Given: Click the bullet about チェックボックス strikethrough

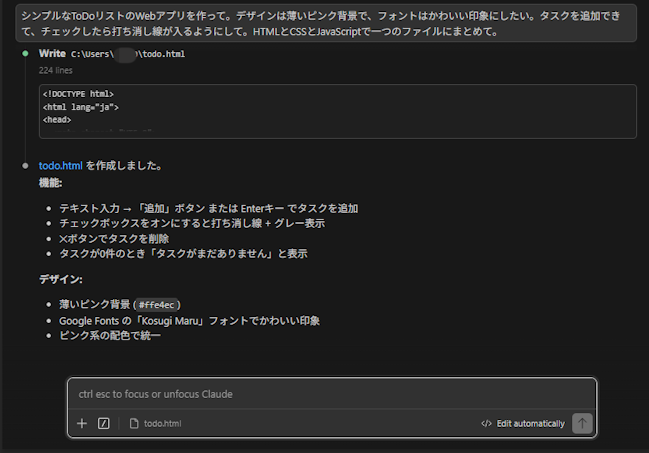Looking at the screenshot, I should click(x=192, y=224).
